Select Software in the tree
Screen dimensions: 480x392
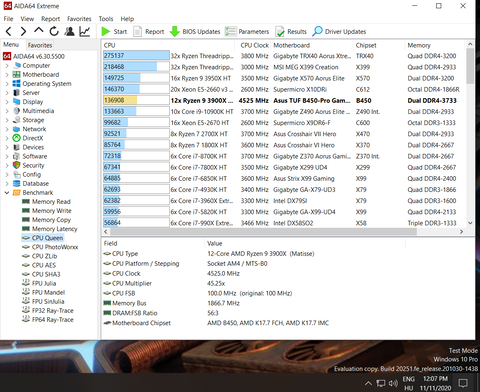[x=30, y=156]
